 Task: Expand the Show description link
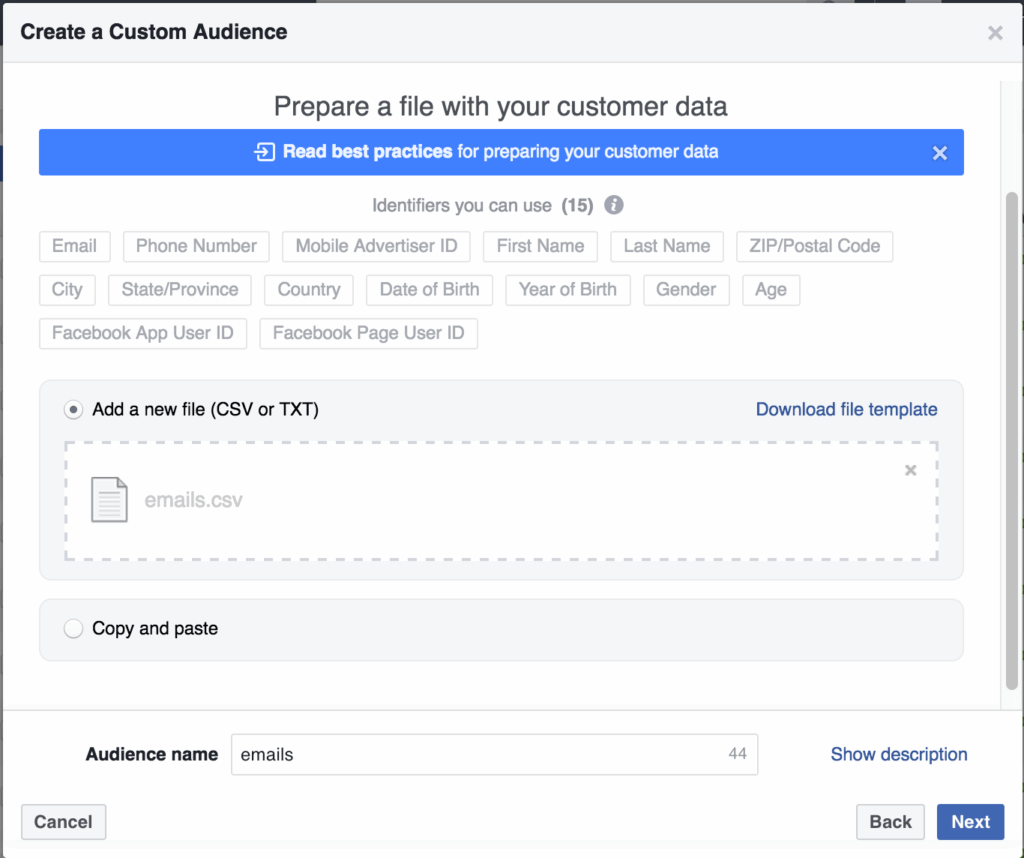pyautogui.click(x=898, y=754)
